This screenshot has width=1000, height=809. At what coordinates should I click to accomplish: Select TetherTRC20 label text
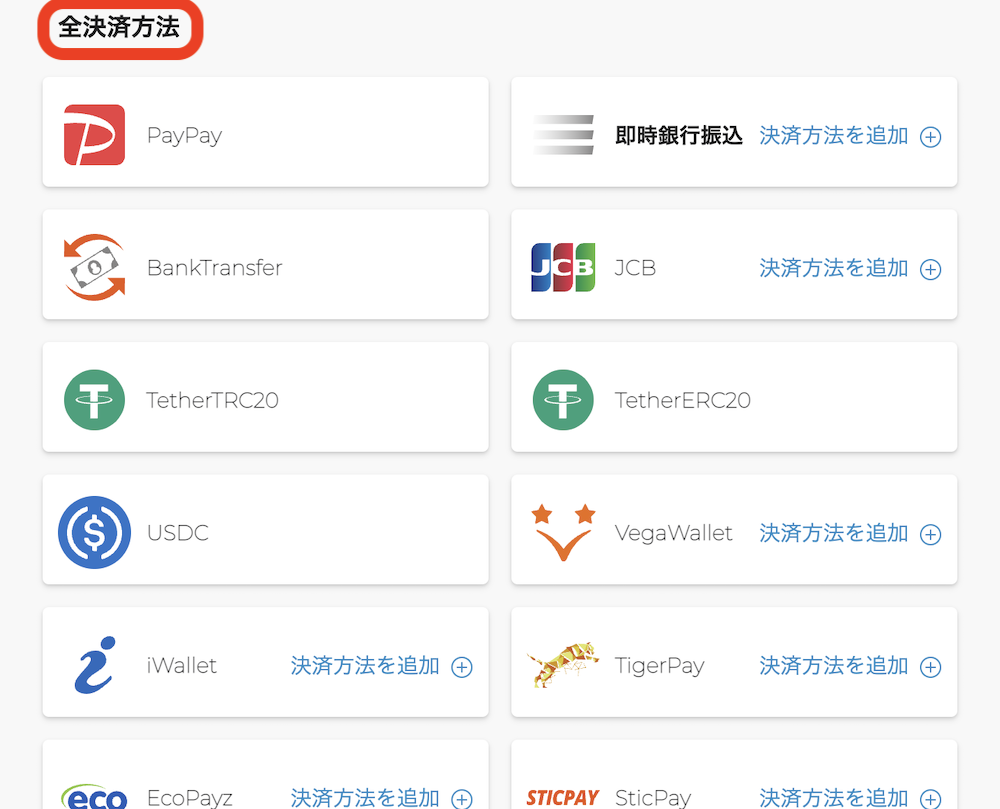tap(212, 400)
